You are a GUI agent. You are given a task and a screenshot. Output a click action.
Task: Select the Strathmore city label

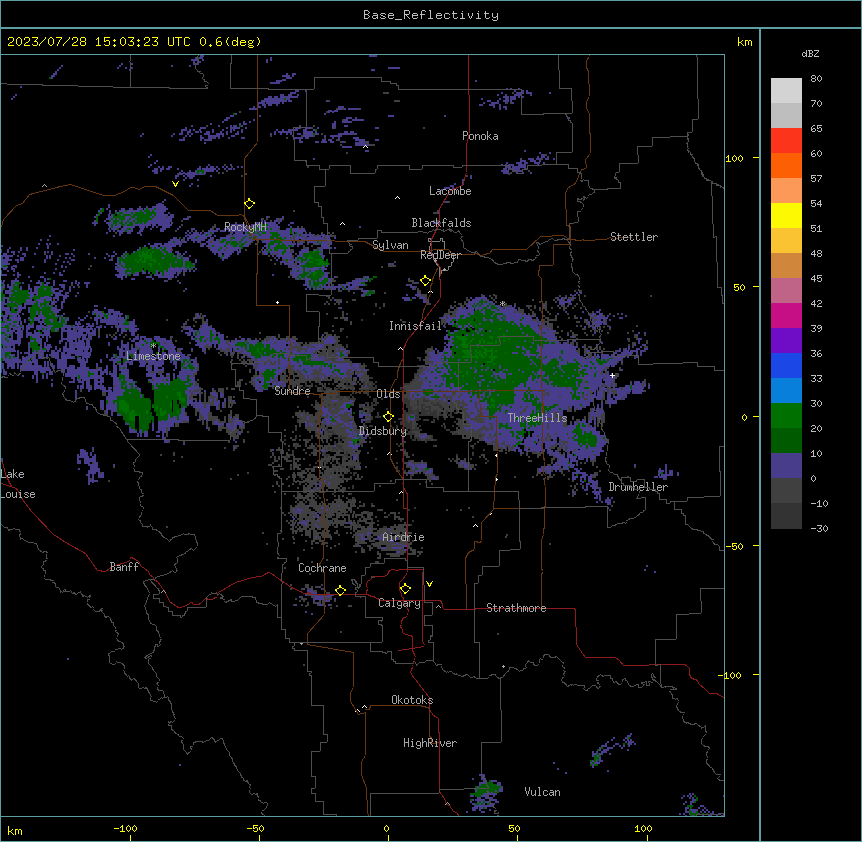(x=516, y=608)
